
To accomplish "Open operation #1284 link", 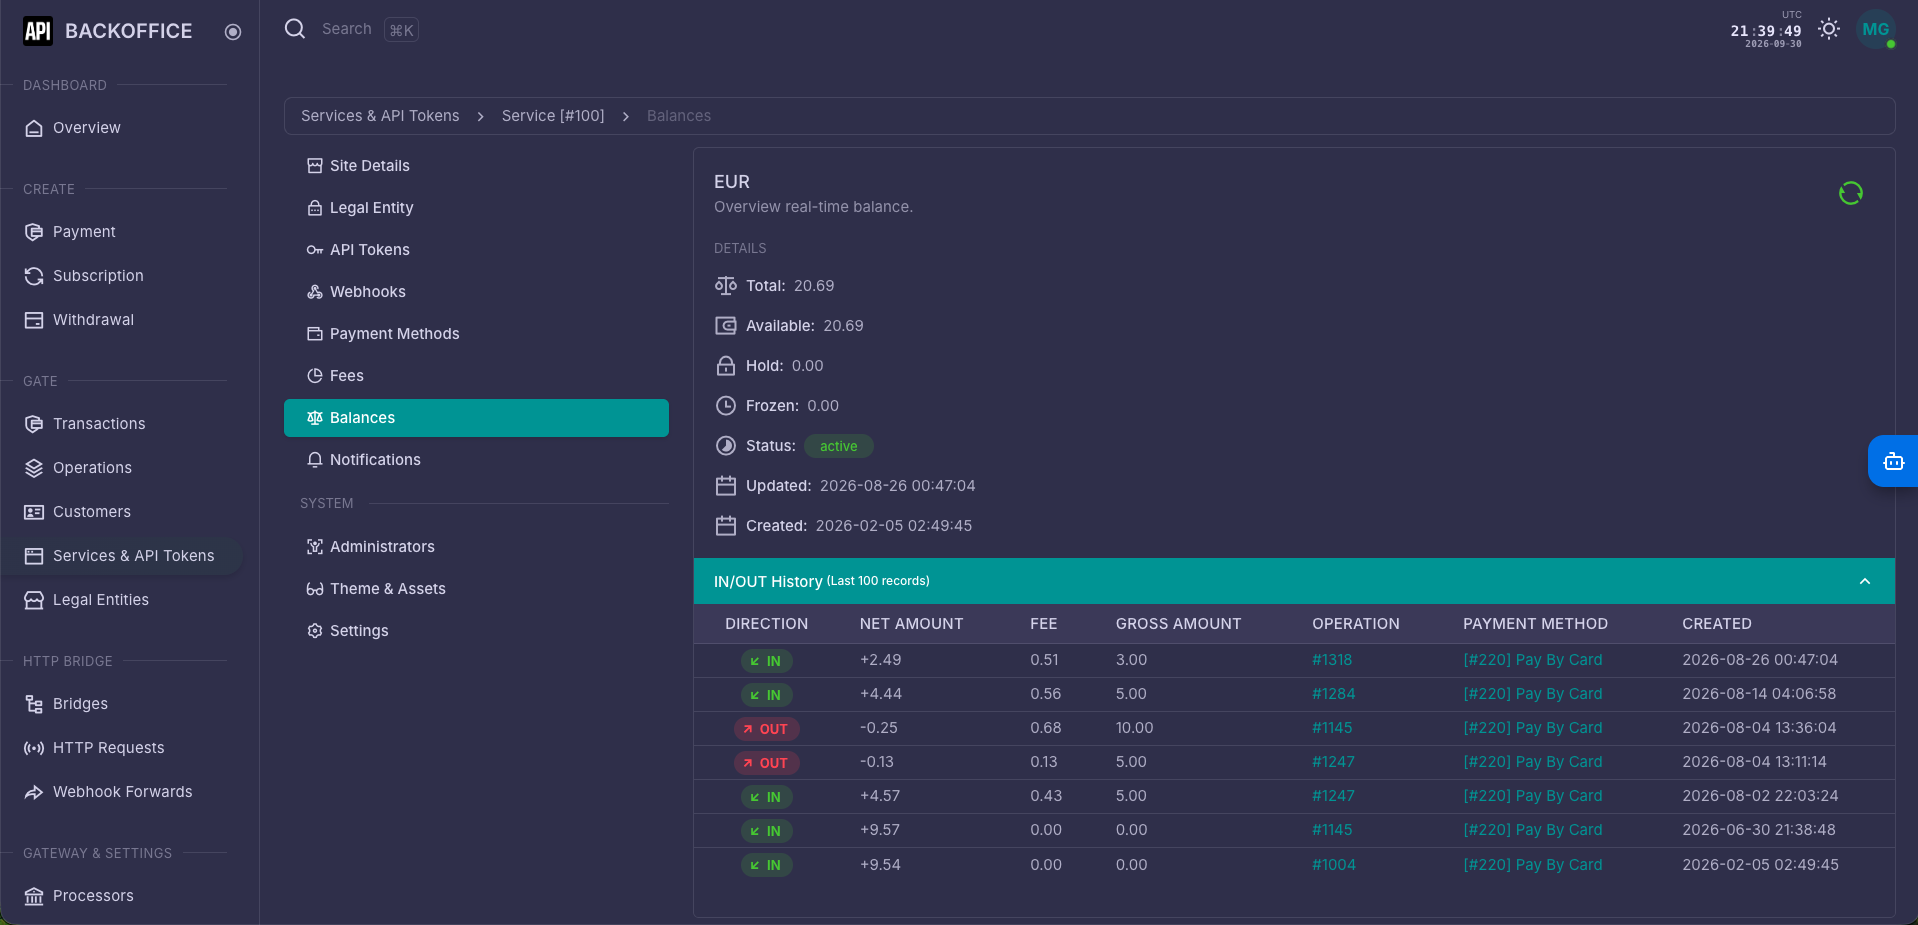I will point(1334,694).
